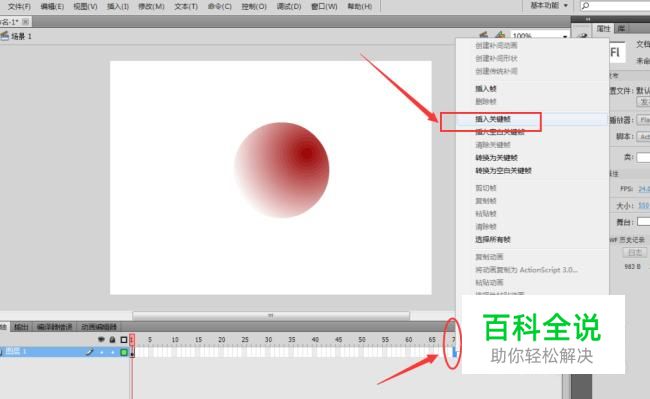Image resolution: width=650 pixels, height=399 pixels.
Task: Expand the 基本功能 workspace dropdown
Action: [549, 5]
